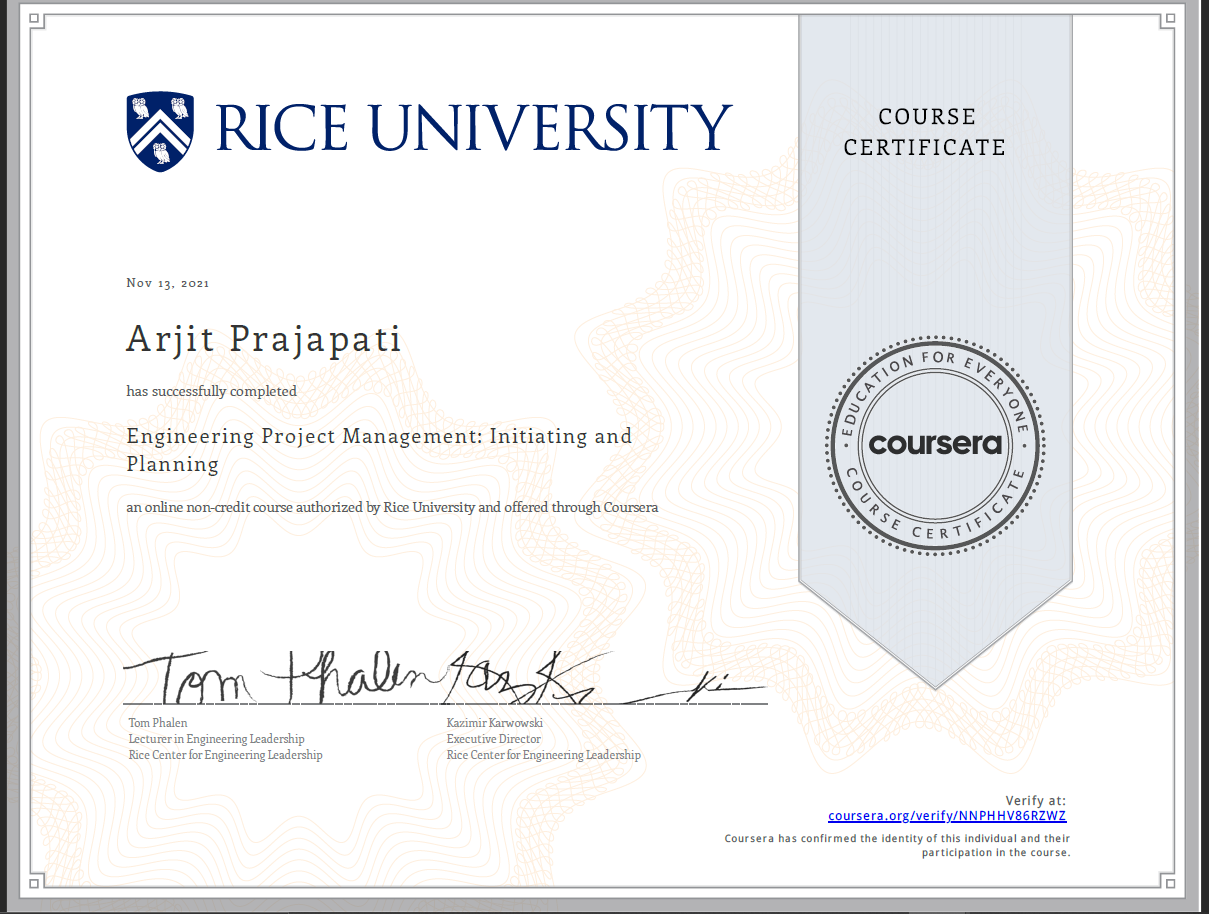Click the Engineering Project Management course title
The height and width of the screenshot is (914, 1209).
pyautogui.click(x=379, y=449)
